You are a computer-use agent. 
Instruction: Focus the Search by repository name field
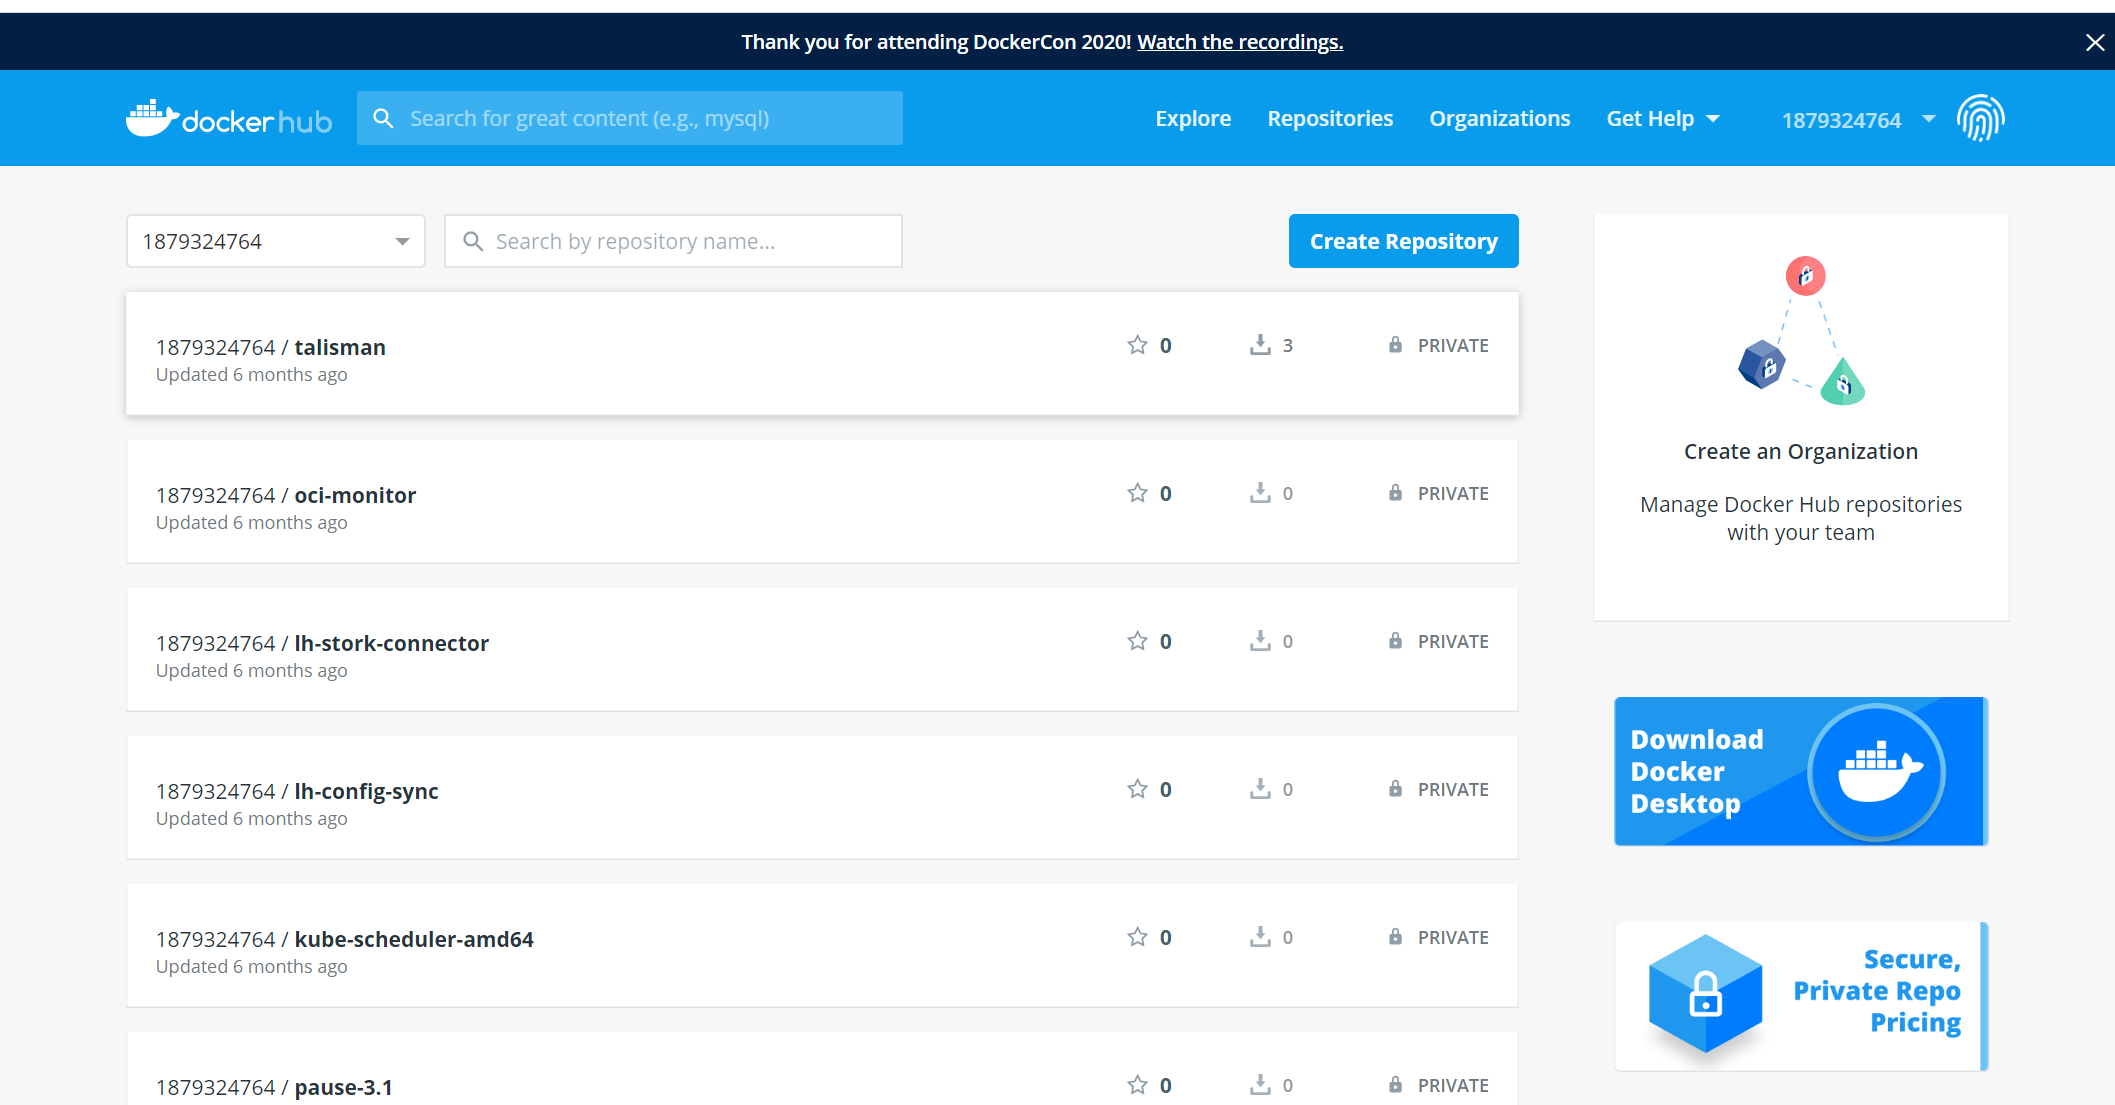tap(673, 241)
